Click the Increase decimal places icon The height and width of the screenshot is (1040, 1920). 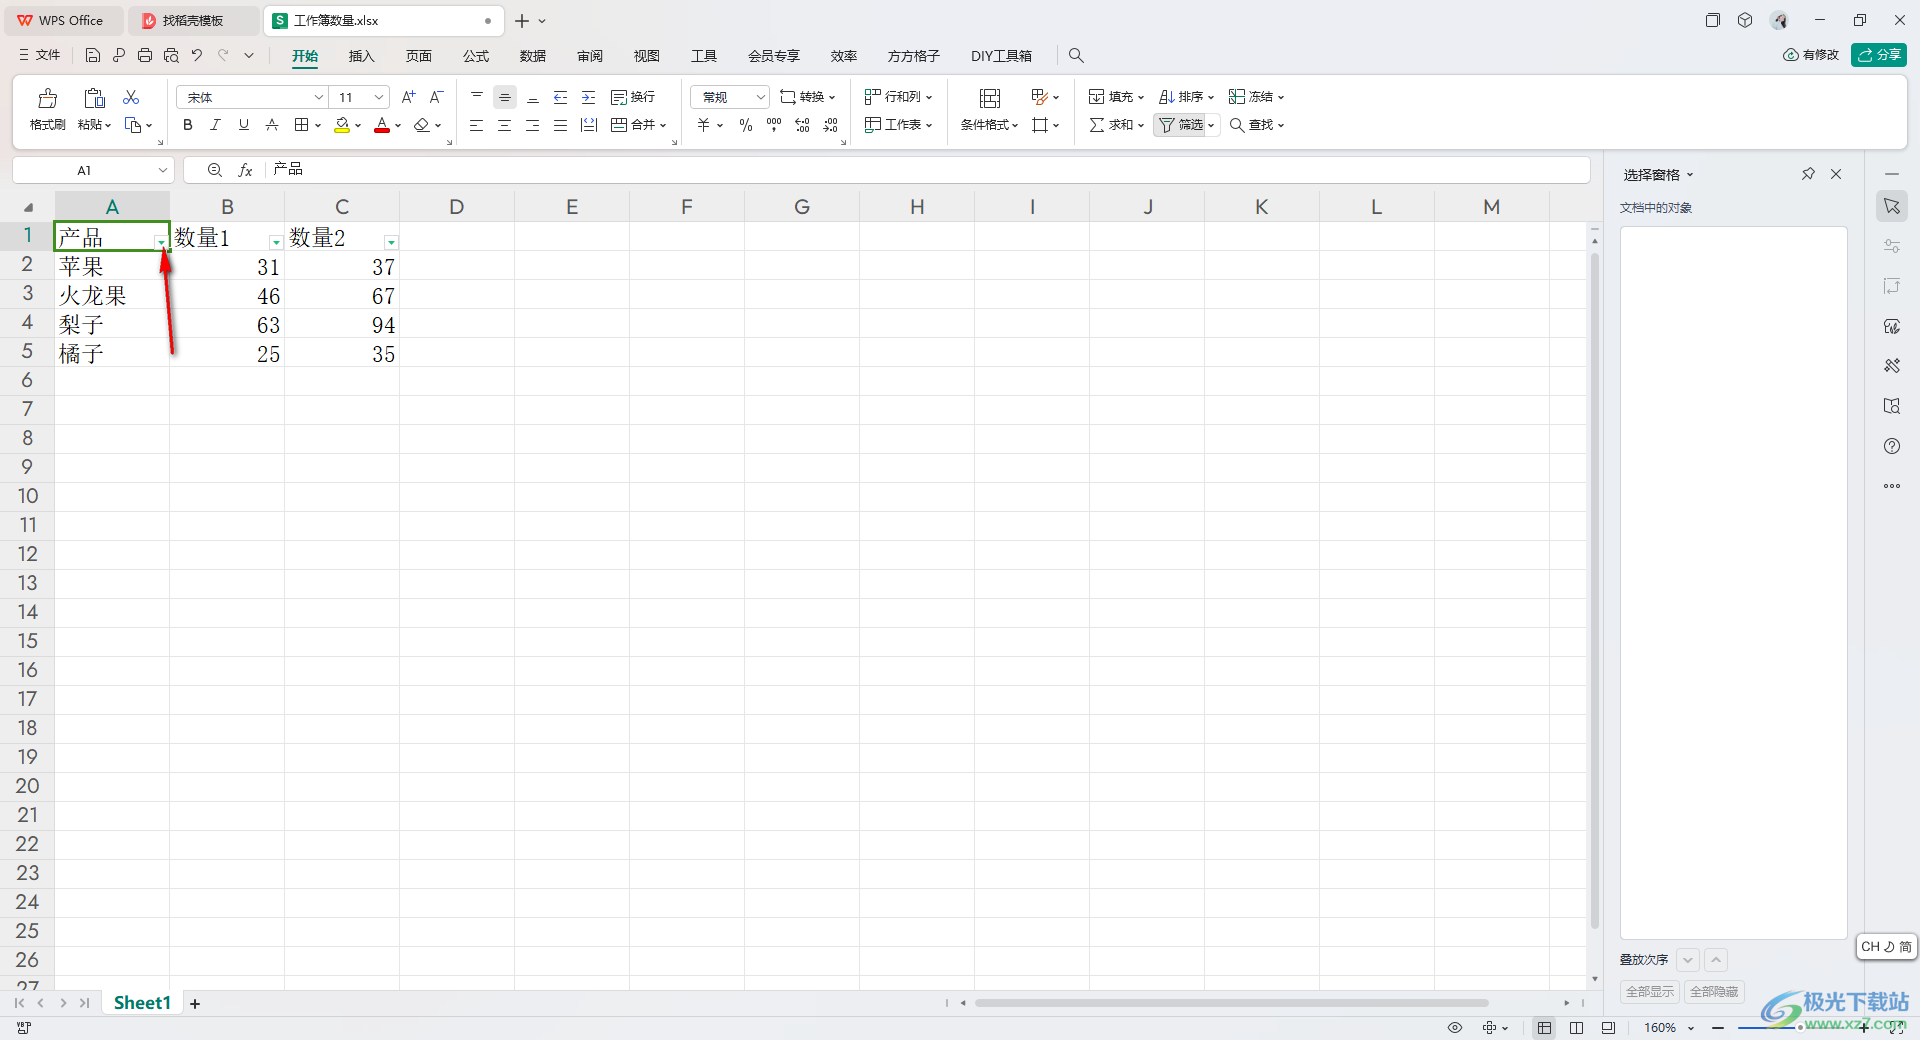coord(802,125)
